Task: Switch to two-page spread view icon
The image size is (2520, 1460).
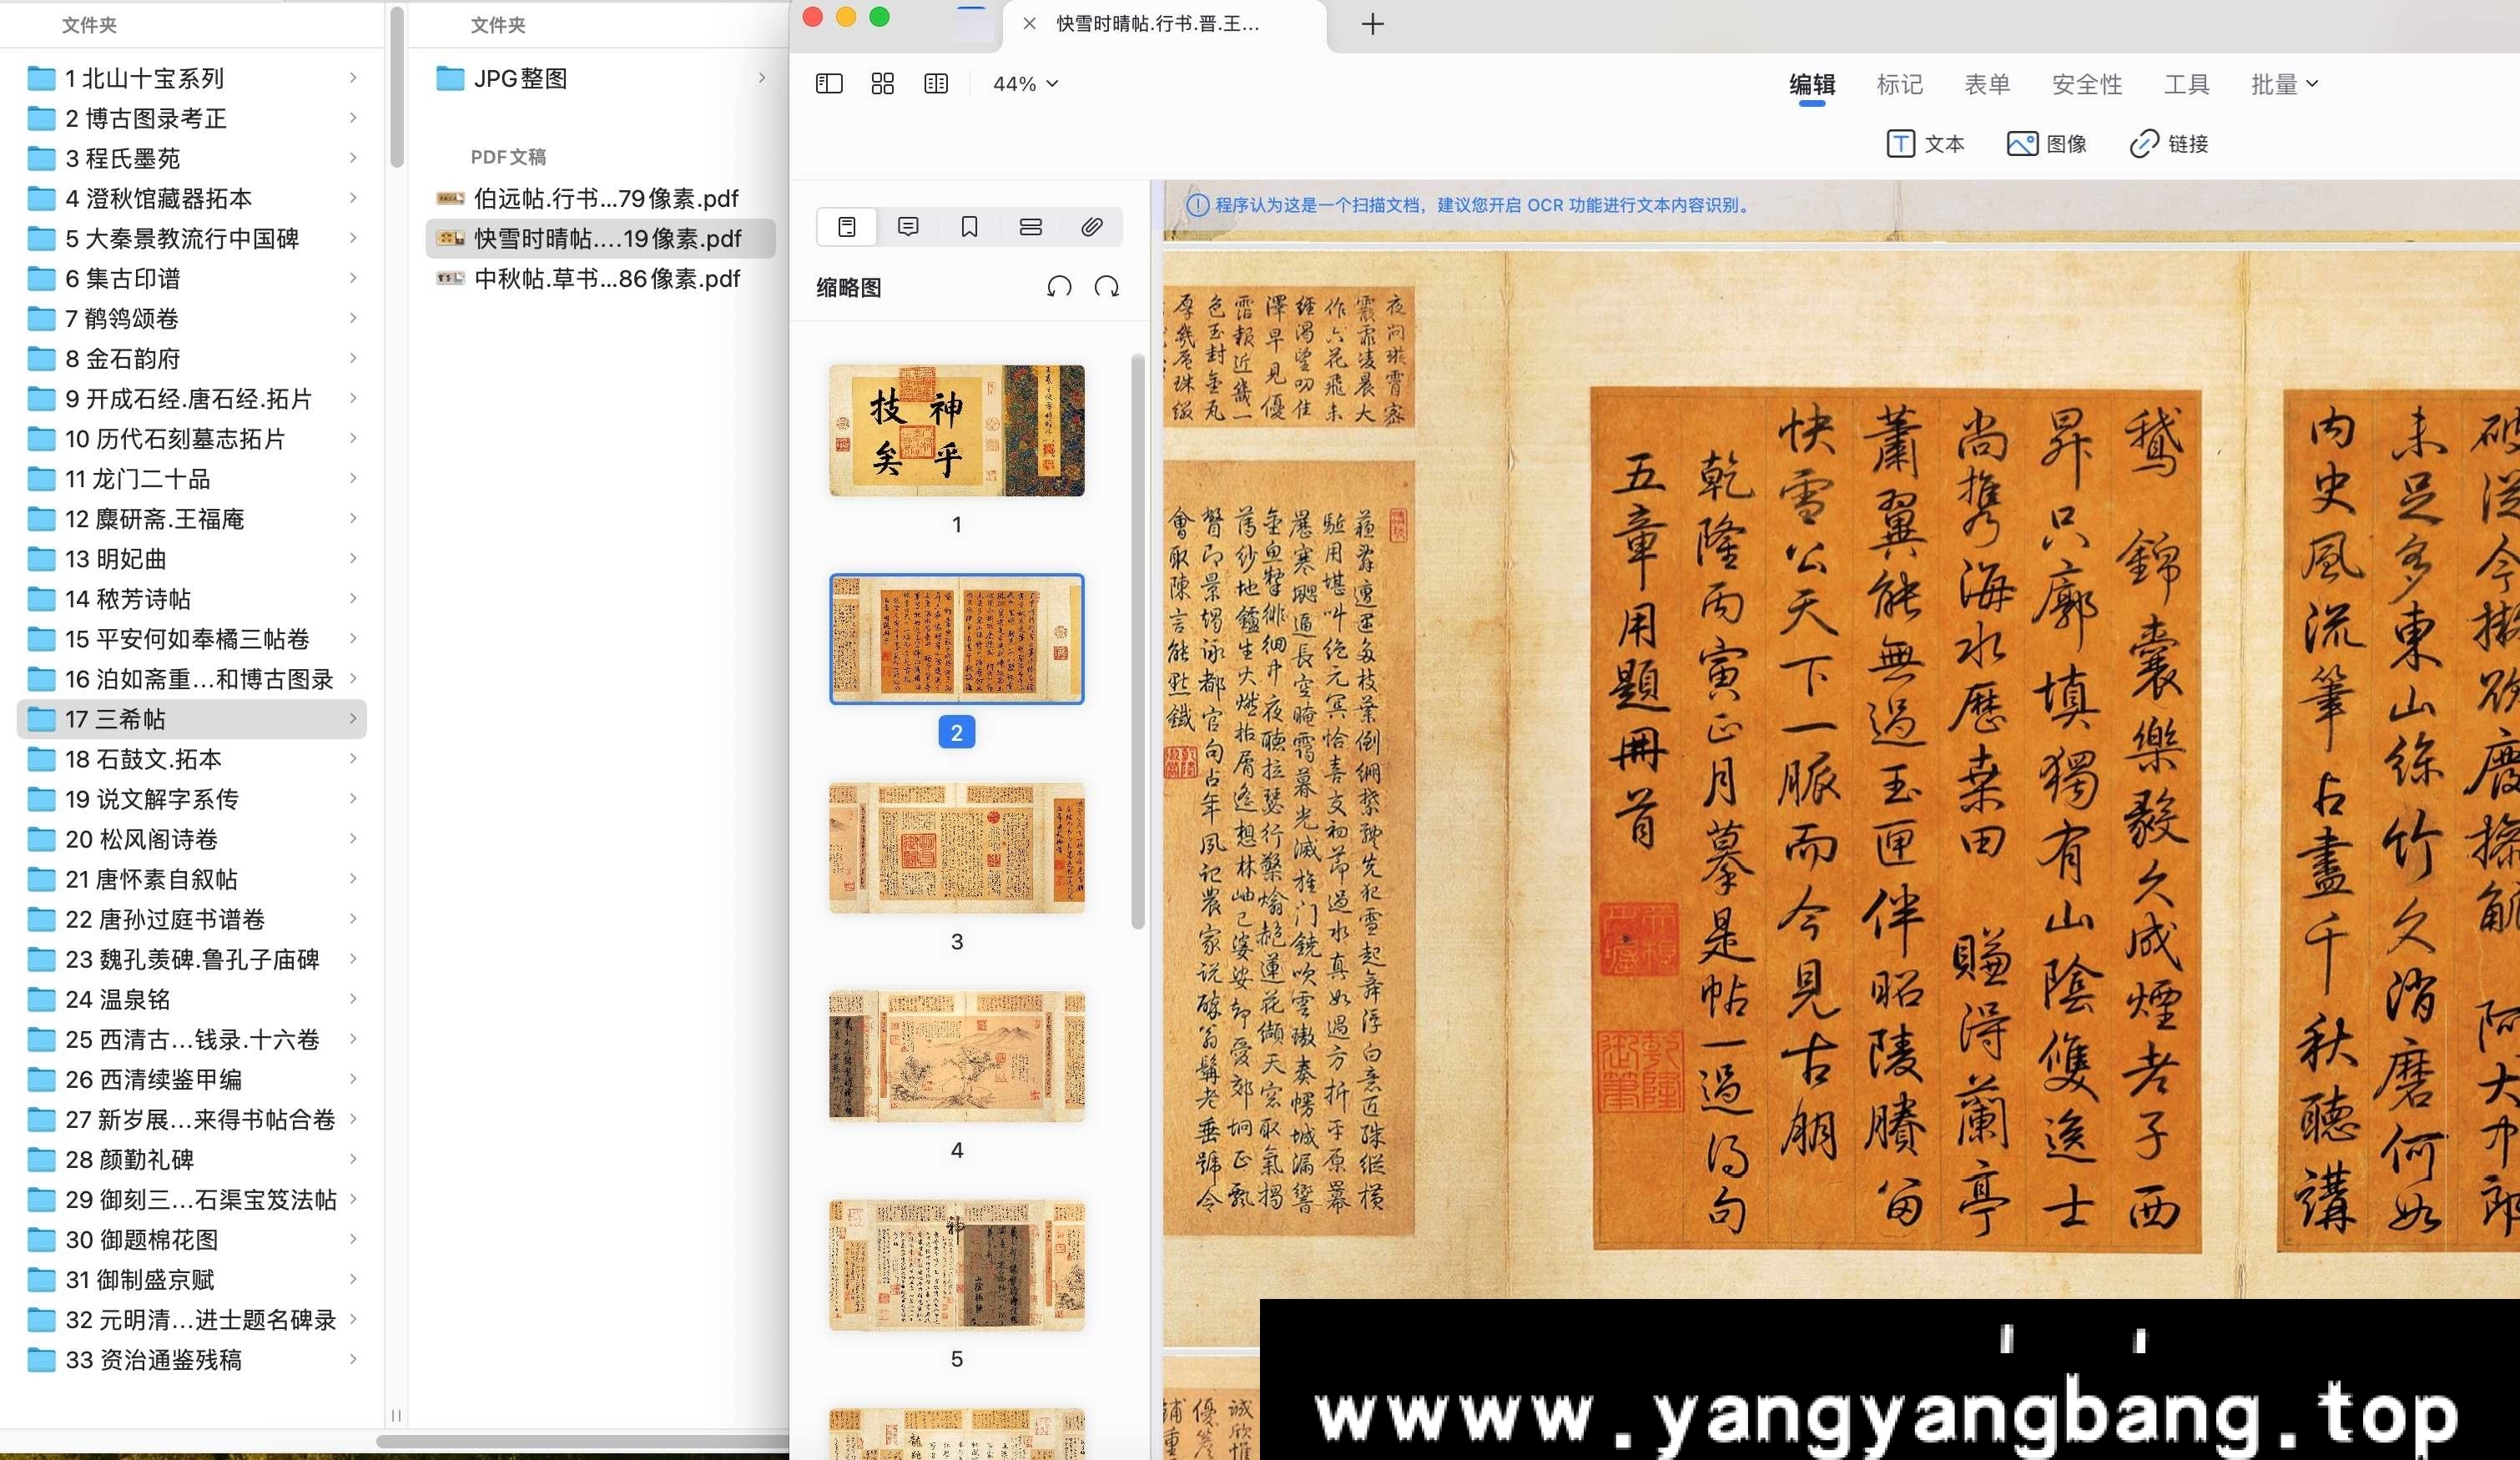Action: pos(936,83)
